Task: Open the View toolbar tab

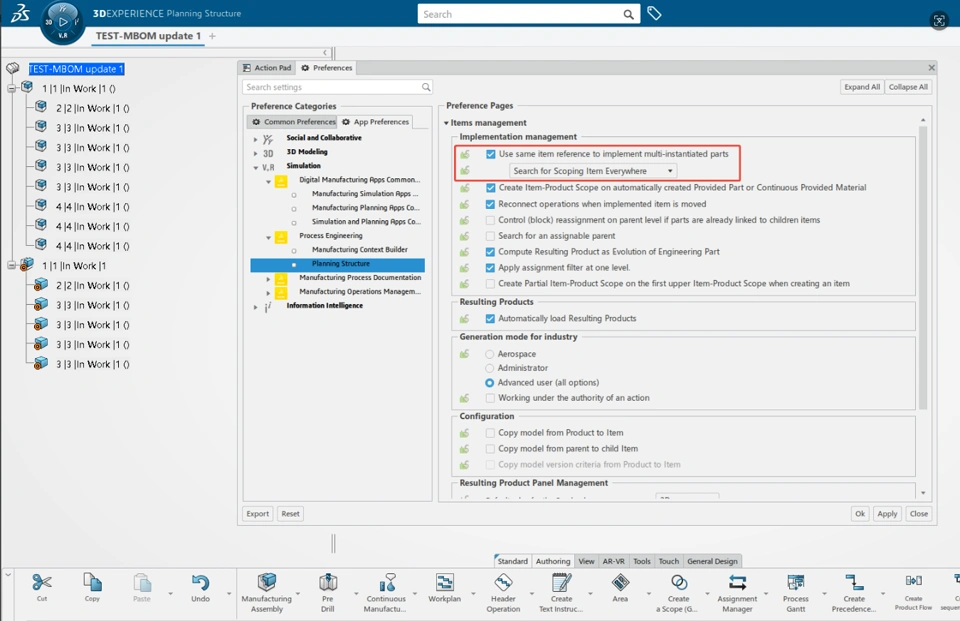Action: 586,561
